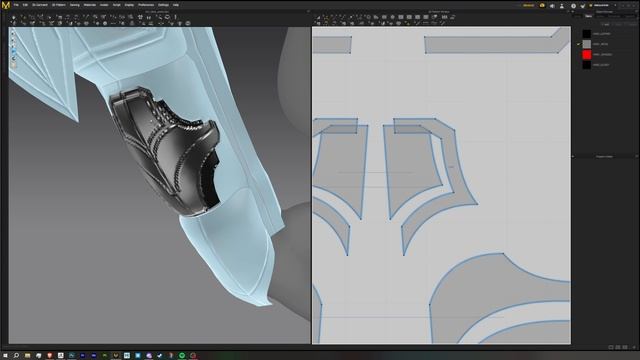Open the Display menu
640x360 pixels.
(129, 5)
